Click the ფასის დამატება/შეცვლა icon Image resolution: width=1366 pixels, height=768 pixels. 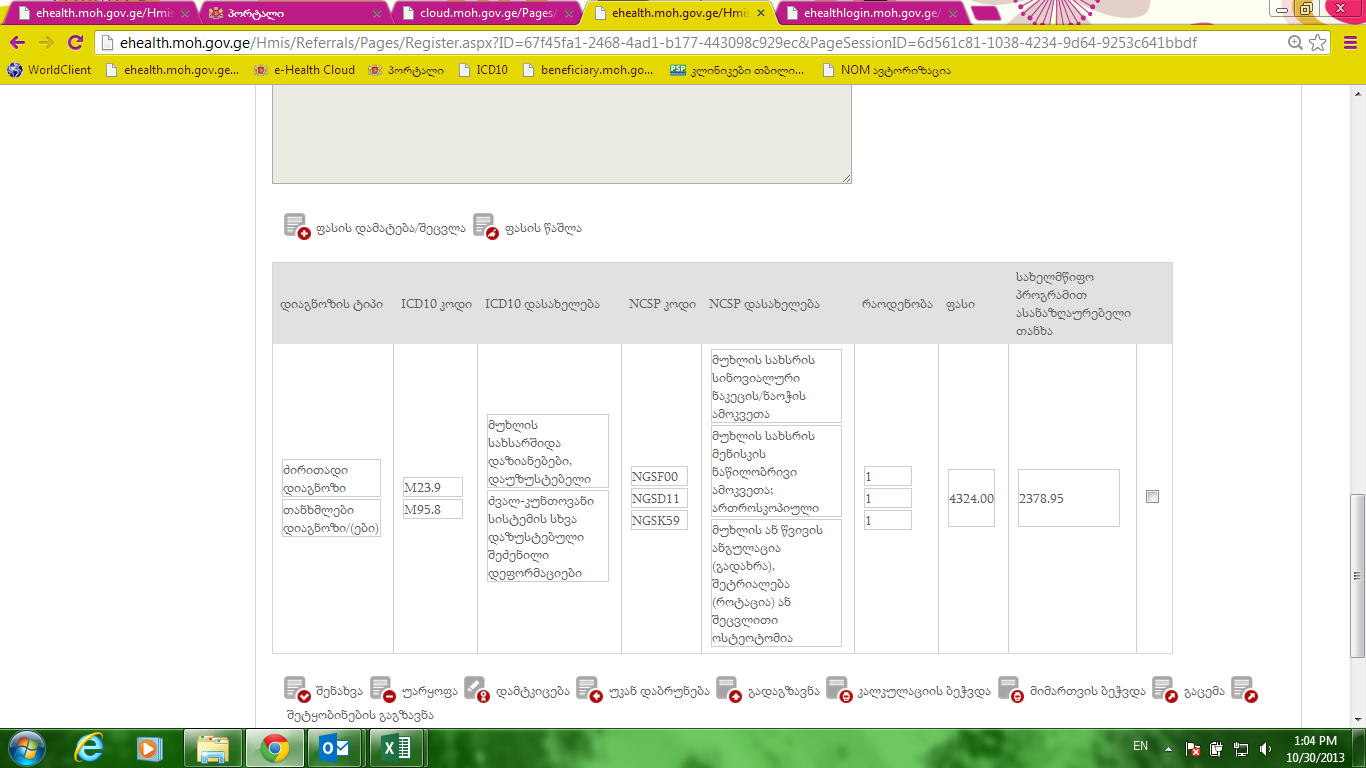pyautogui.click(x=297, y=227)
